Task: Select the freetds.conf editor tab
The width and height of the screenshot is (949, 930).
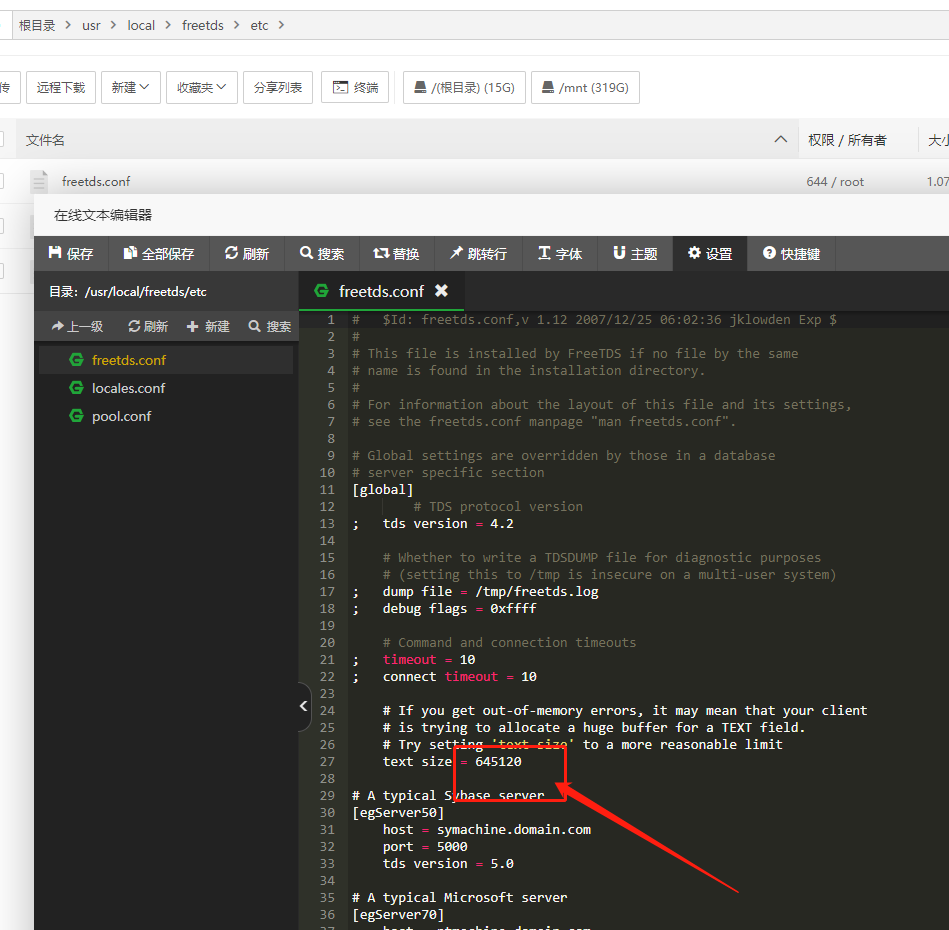Action: [381, 291]
